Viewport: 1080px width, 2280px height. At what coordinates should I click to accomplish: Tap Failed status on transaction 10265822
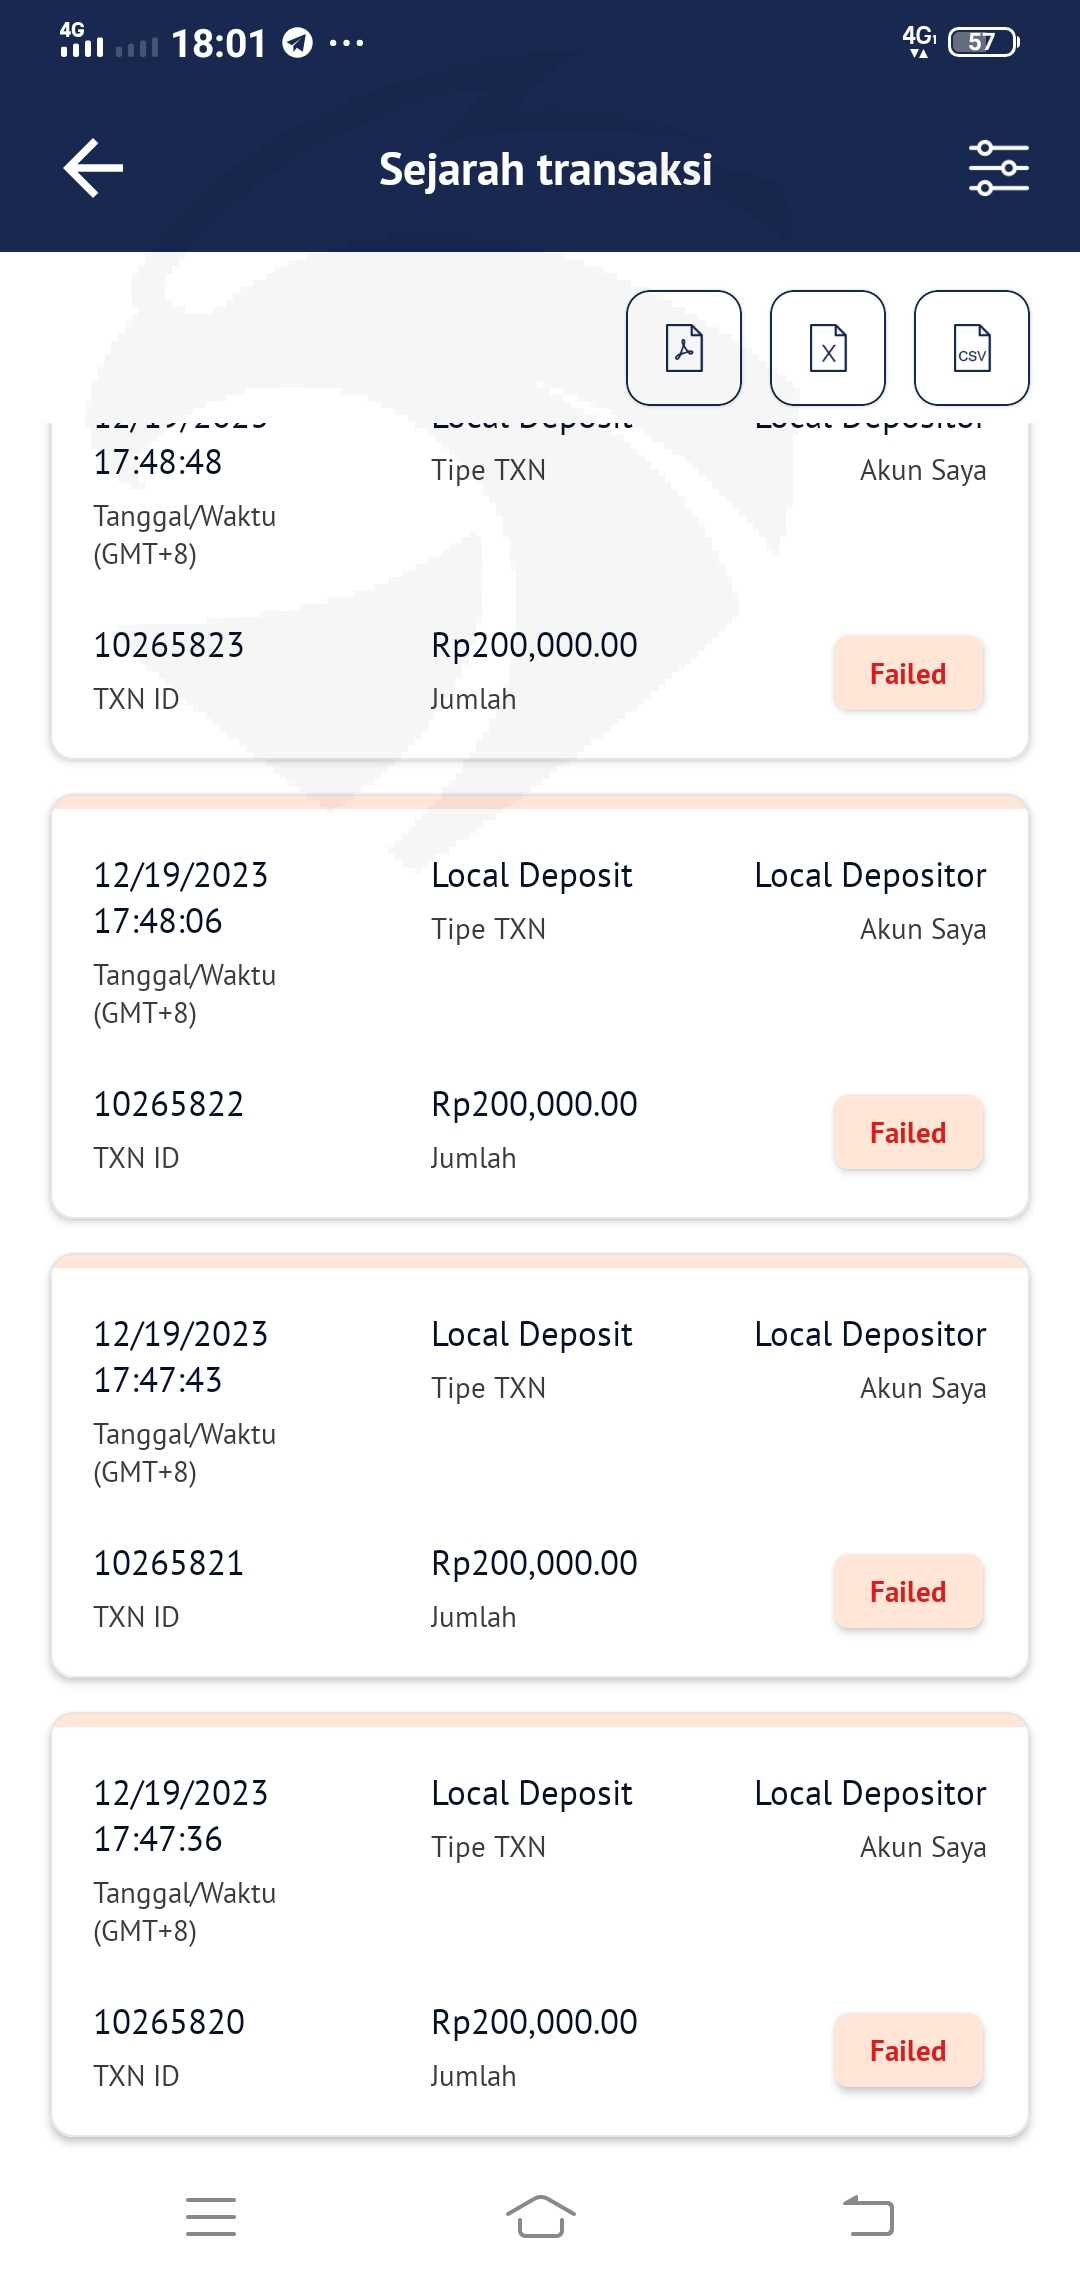click(x=908, y=1132)
